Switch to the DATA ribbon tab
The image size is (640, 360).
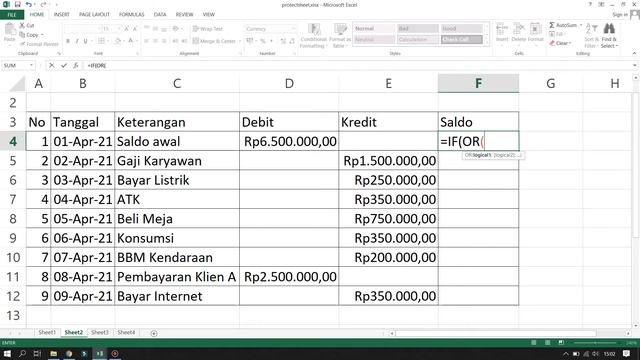click(x=160, y=15)
